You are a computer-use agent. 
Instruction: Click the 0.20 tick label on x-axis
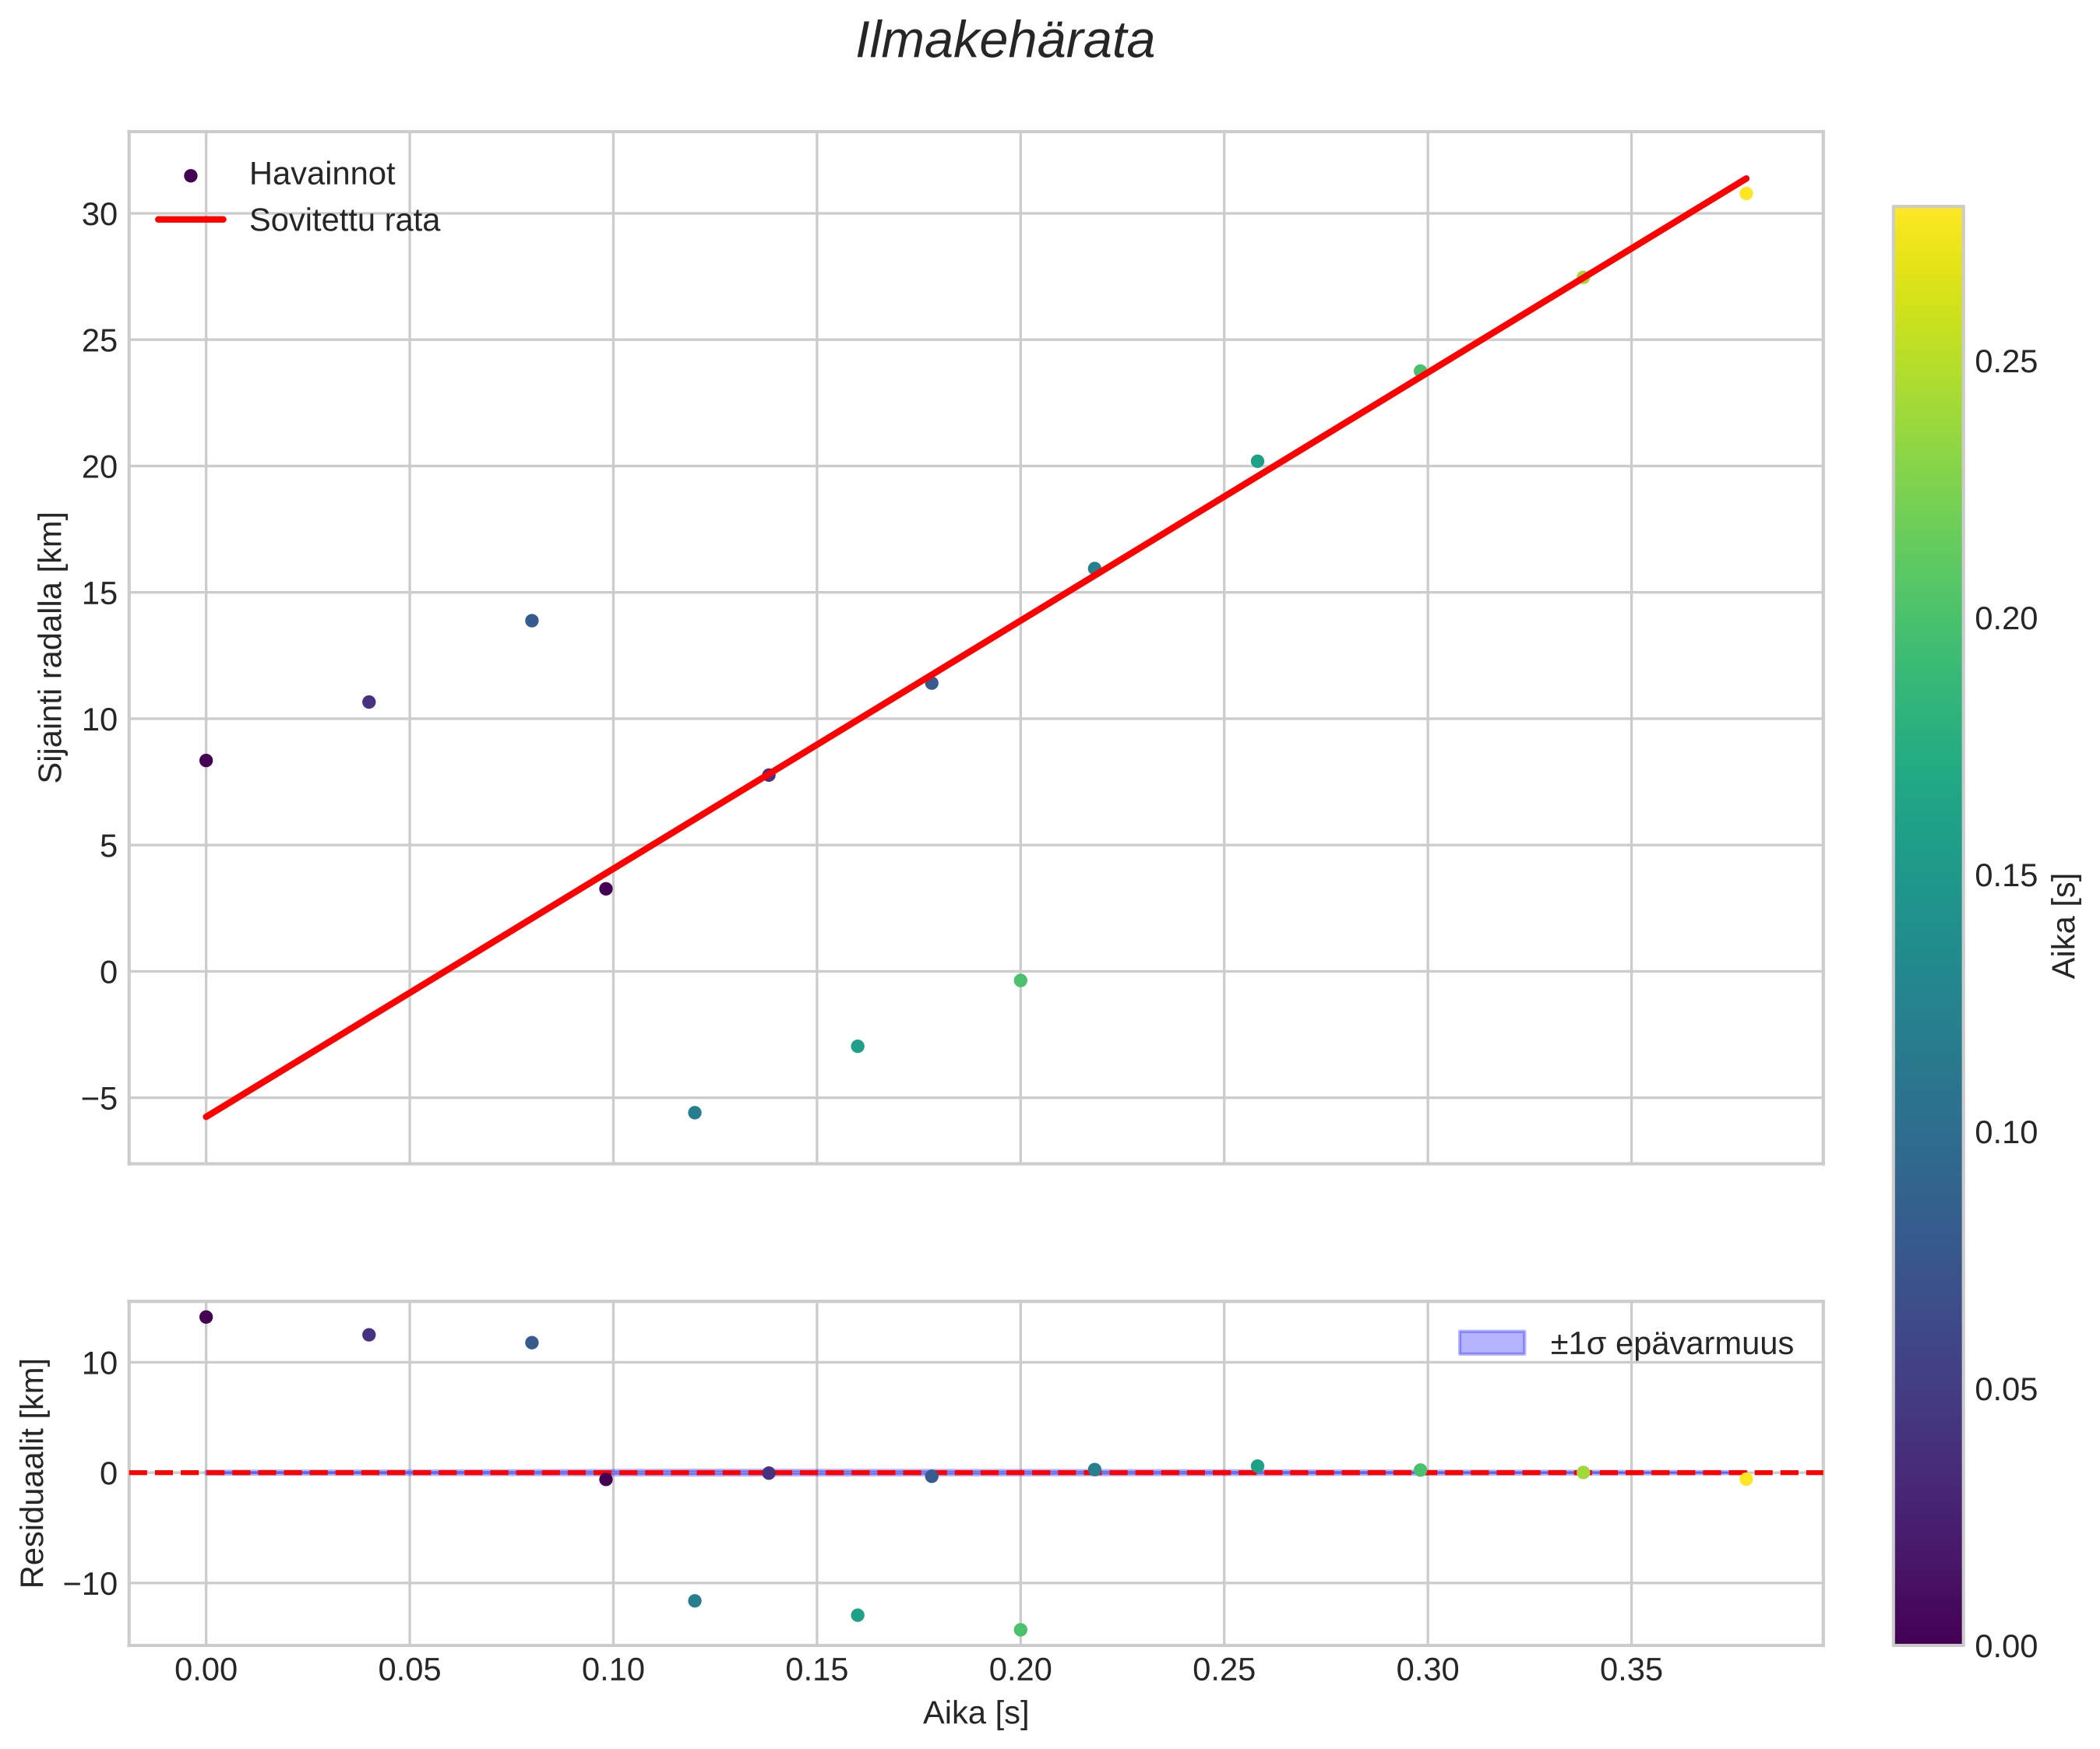[x=1020, y=1669]
